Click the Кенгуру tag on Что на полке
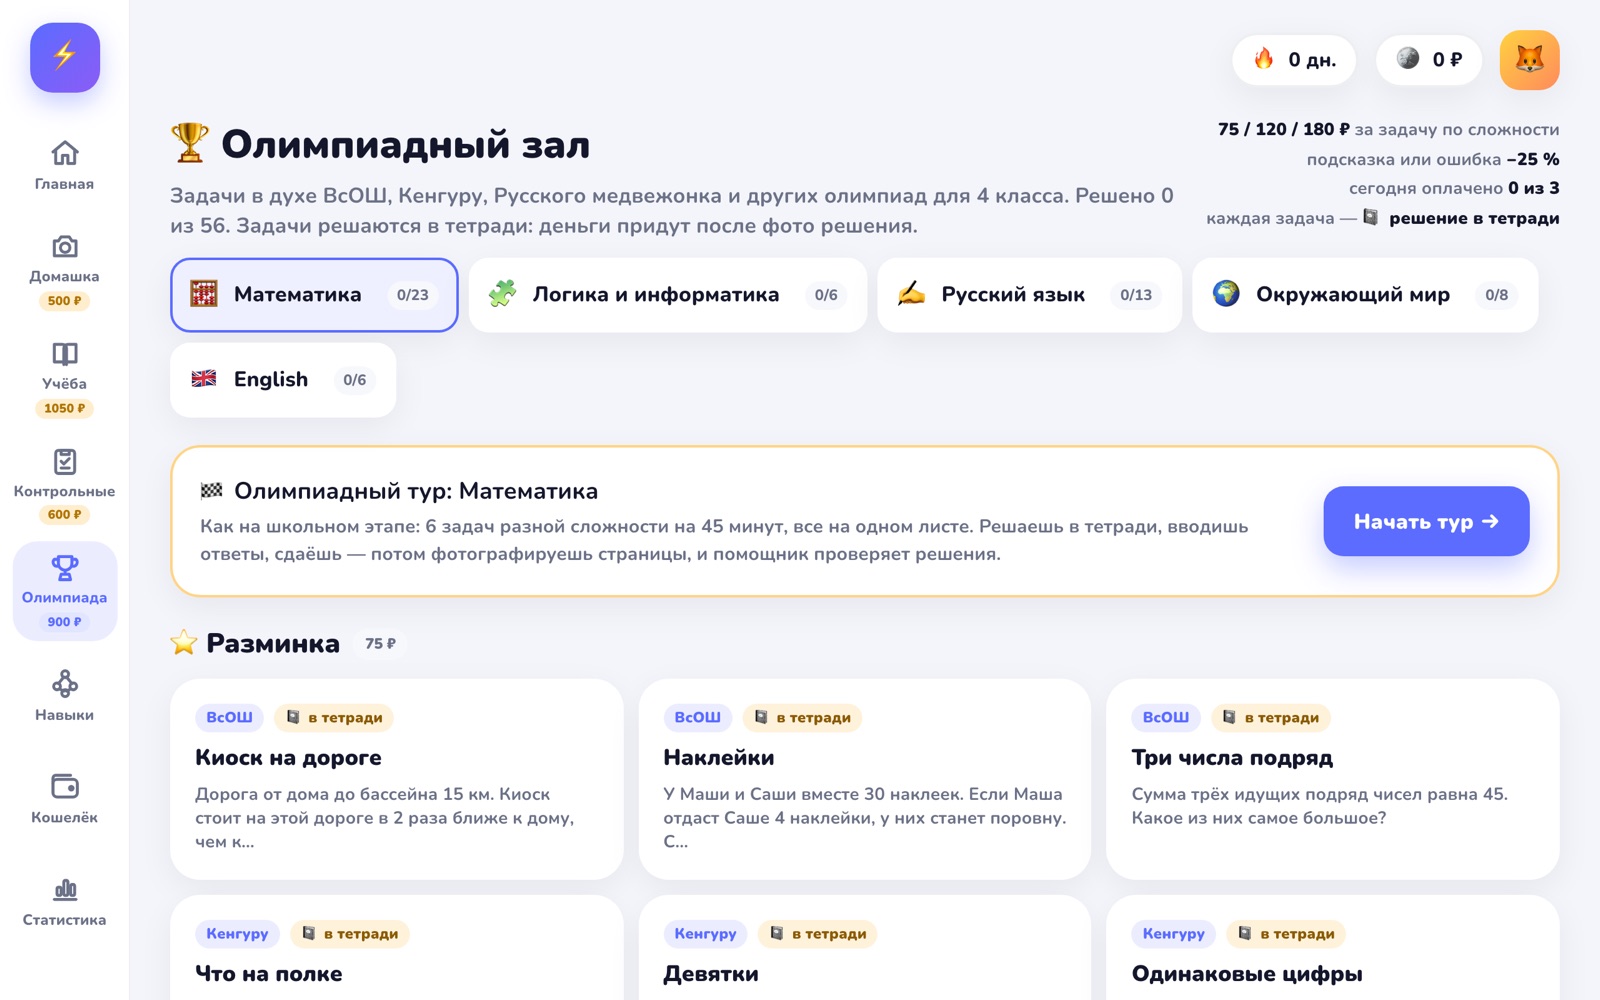 tap(237, 933)
